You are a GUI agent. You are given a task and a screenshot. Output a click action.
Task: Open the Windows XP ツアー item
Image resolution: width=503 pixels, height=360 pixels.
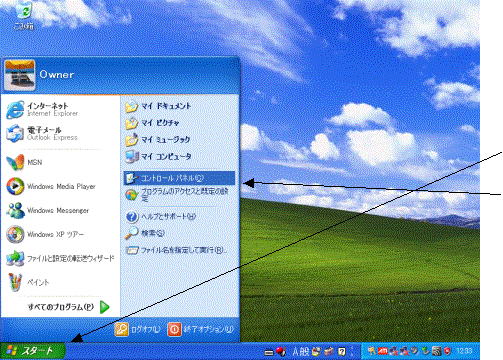point(45,234)
